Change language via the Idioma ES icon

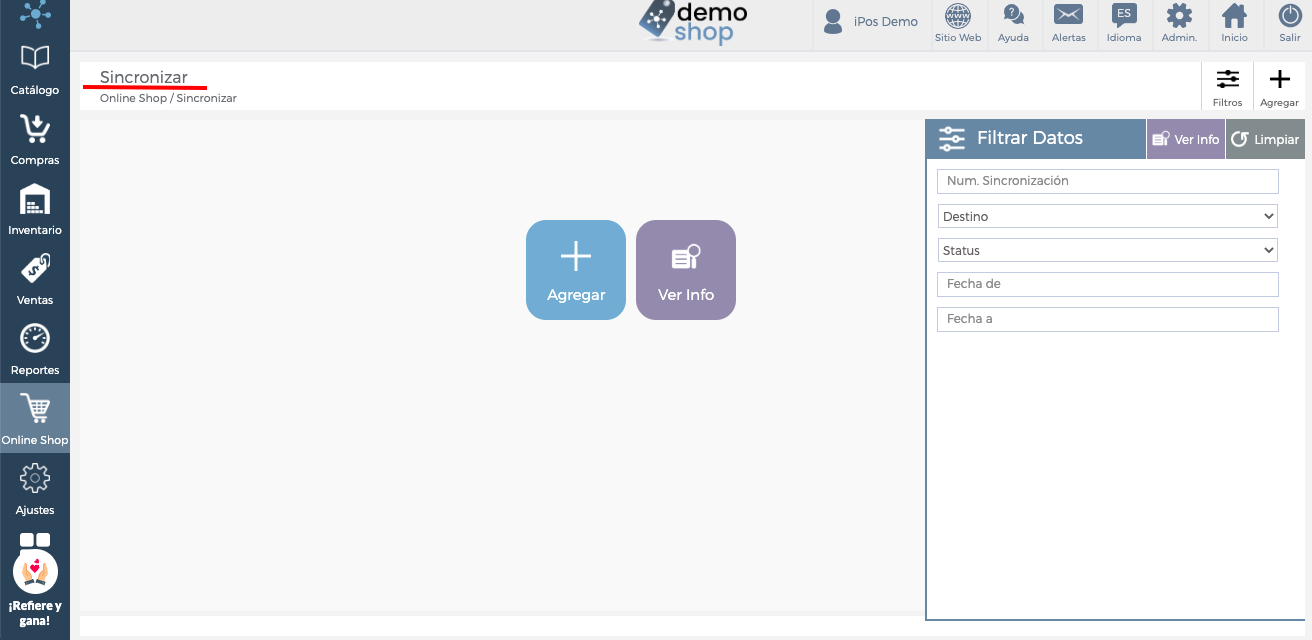click(1124, 24)
